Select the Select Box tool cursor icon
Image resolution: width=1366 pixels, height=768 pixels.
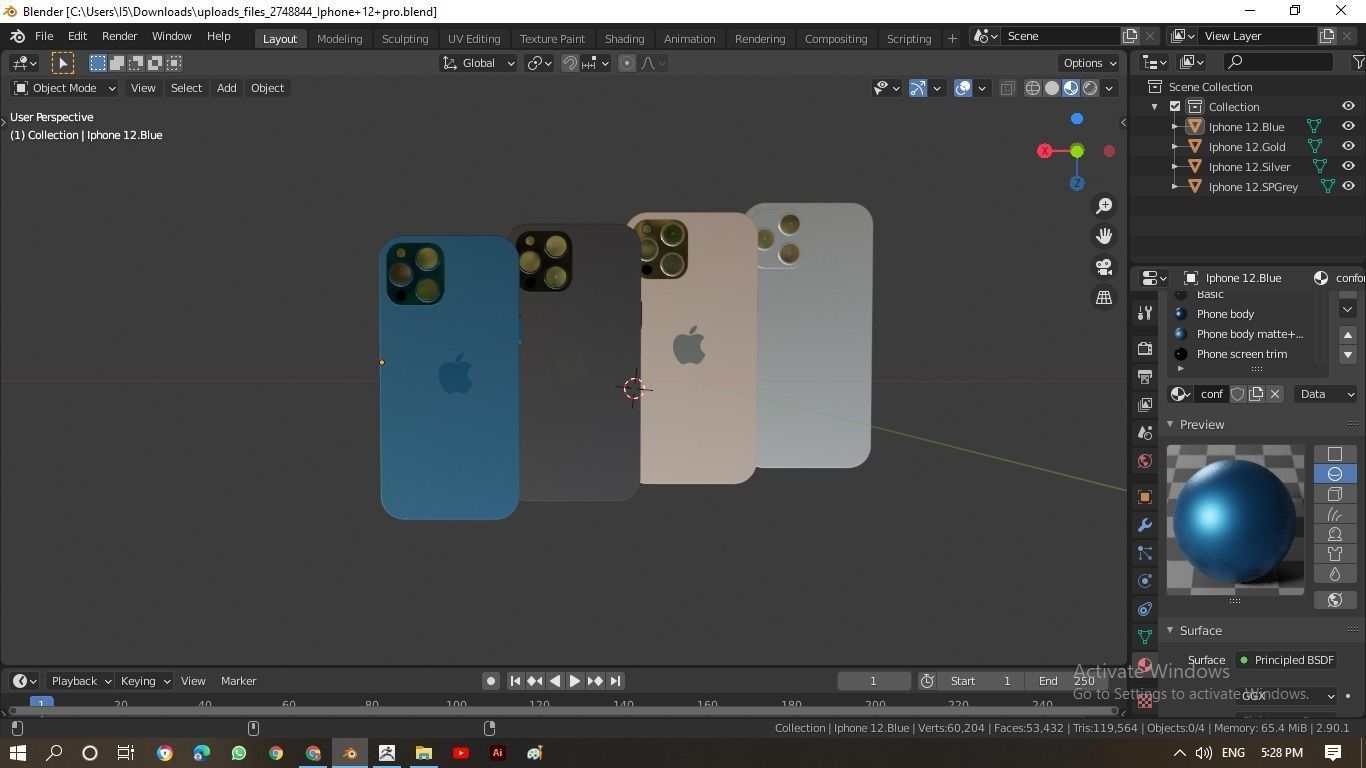(62, 63)
